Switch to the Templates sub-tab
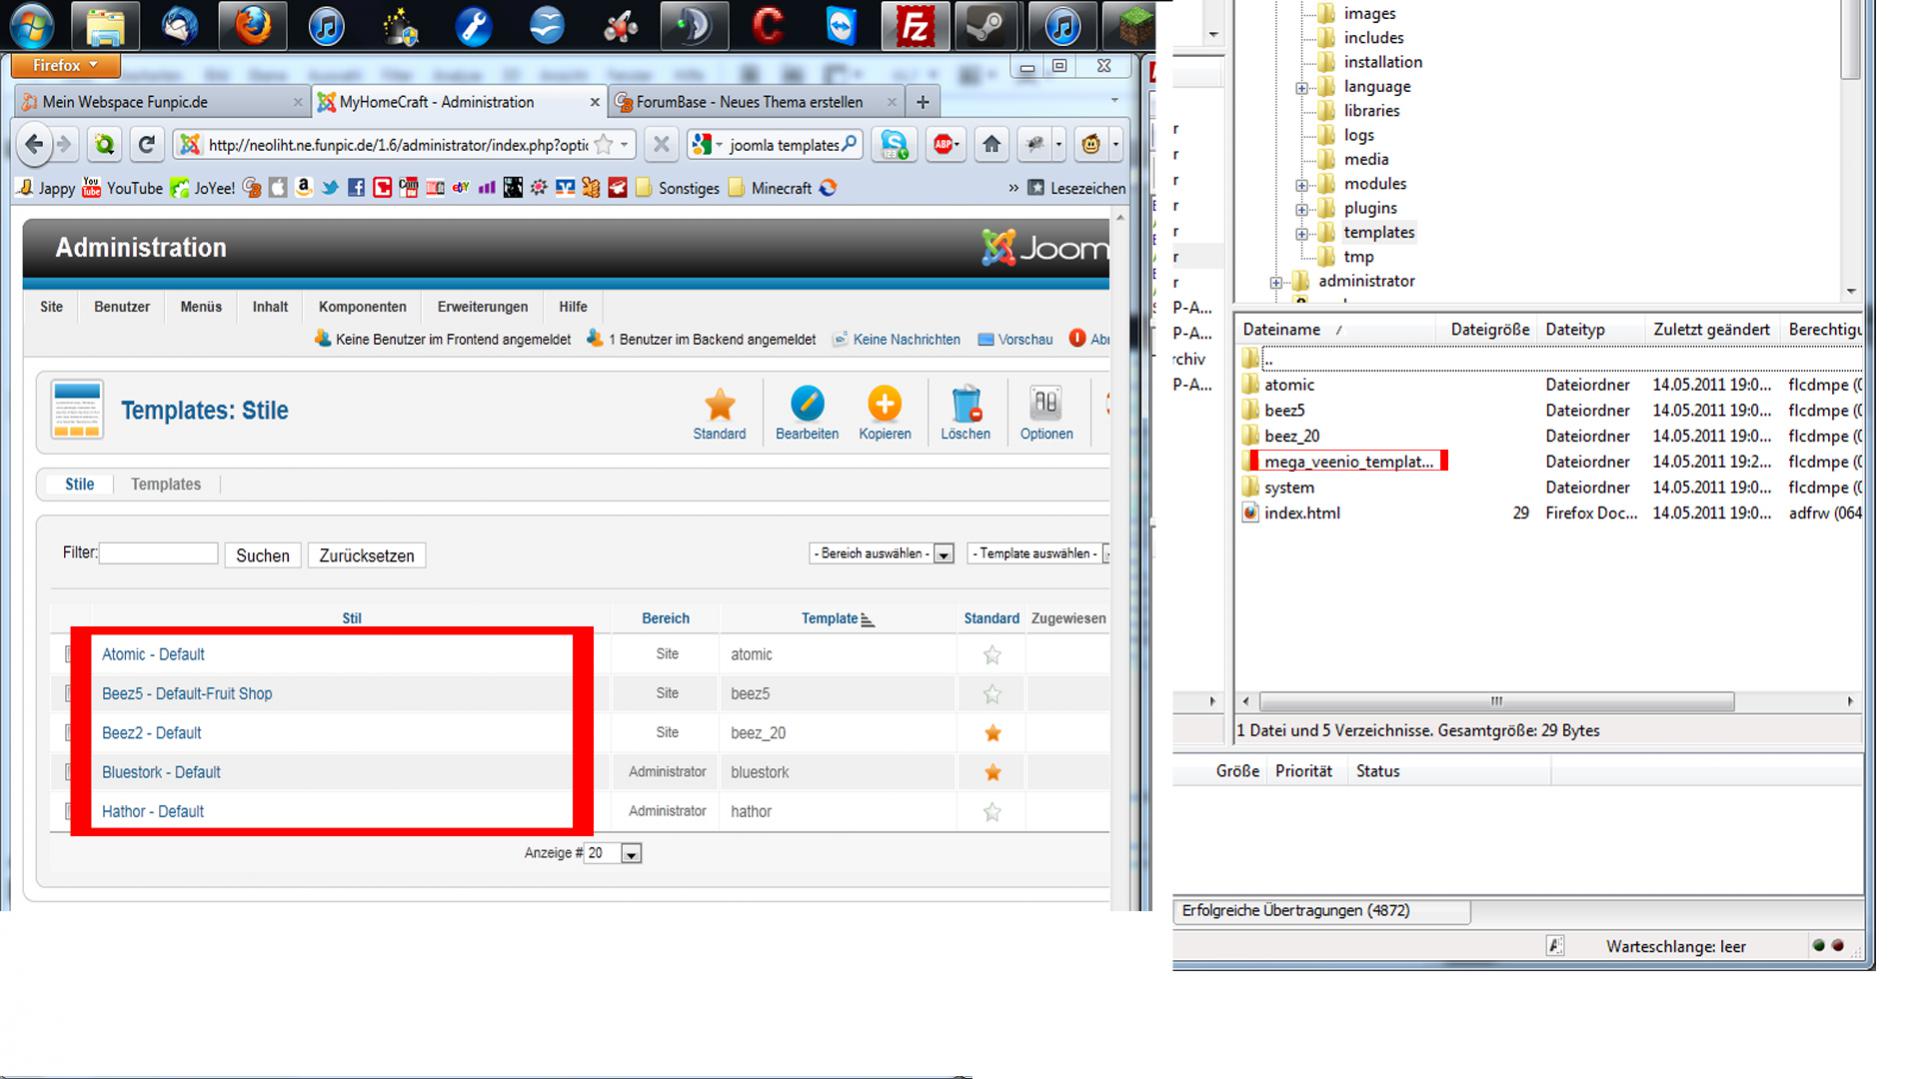The width and height of the screenshot is (1919, 1079). tap(166, 484)
